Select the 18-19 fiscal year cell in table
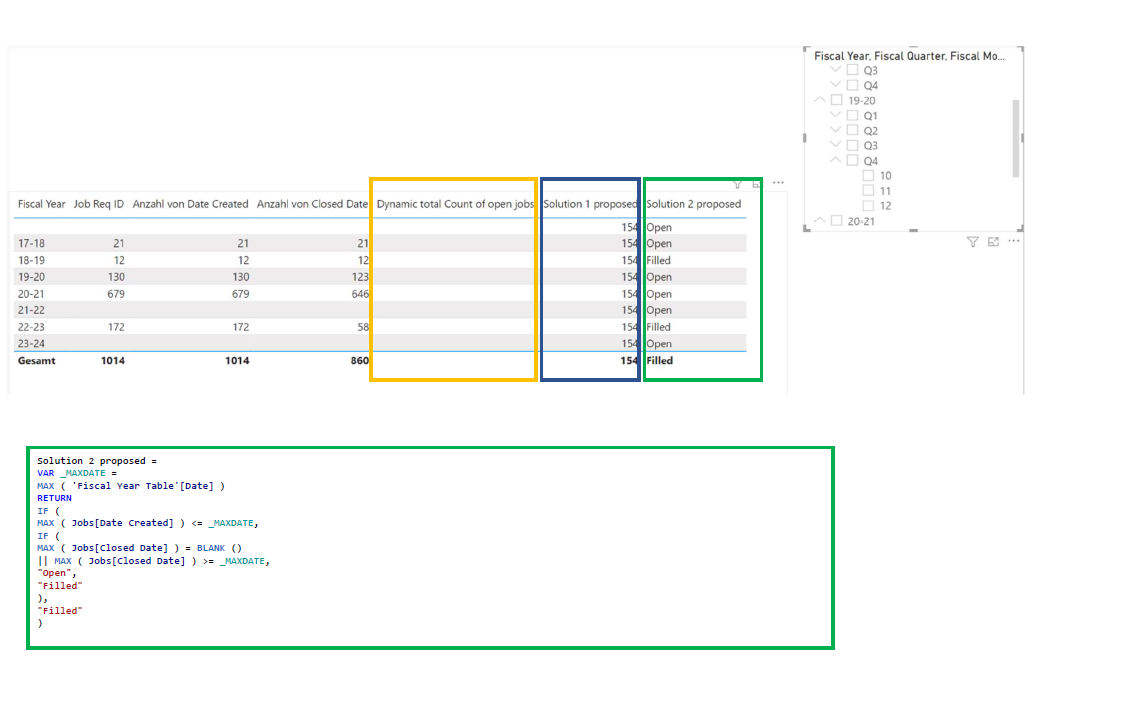The height and width of the screenshot is (701, 1125). coord(31,260)
